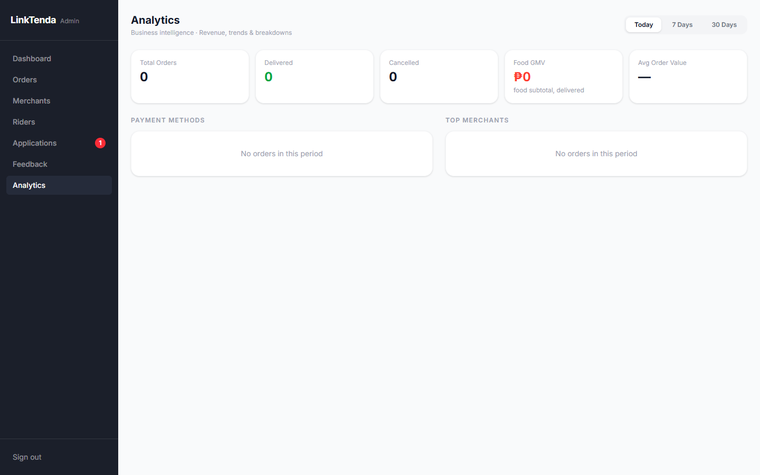This screenshot has width=760, height=475.
Task: Open the Merchants section
Action: point(59,101)
